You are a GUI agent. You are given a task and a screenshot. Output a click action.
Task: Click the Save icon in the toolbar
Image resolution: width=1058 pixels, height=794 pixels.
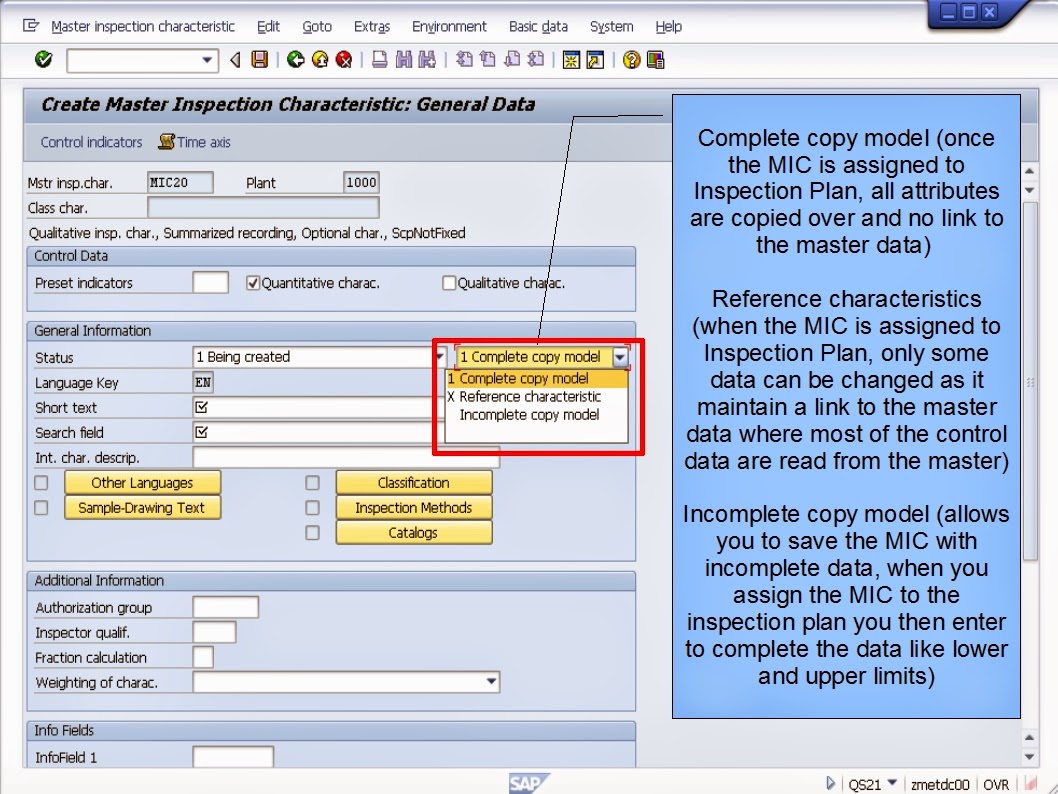coord(258,60)
